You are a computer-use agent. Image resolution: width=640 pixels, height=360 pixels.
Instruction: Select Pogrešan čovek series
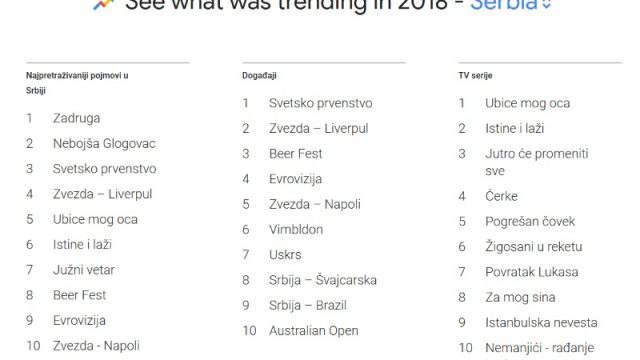(x=530, y=222)
